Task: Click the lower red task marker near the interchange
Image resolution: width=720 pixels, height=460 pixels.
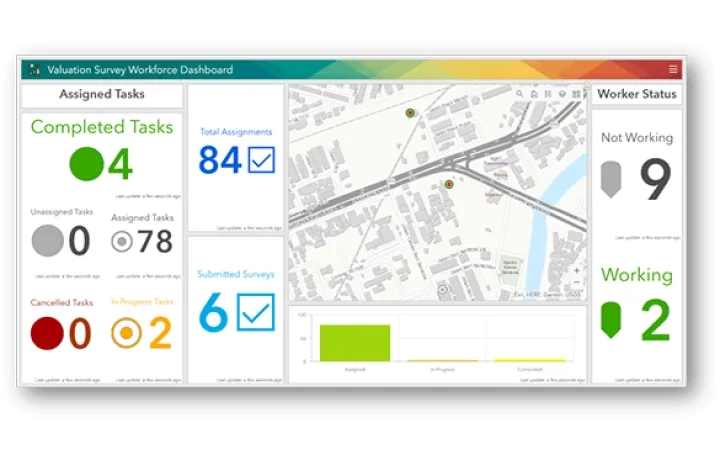Action: pos(449,184)
